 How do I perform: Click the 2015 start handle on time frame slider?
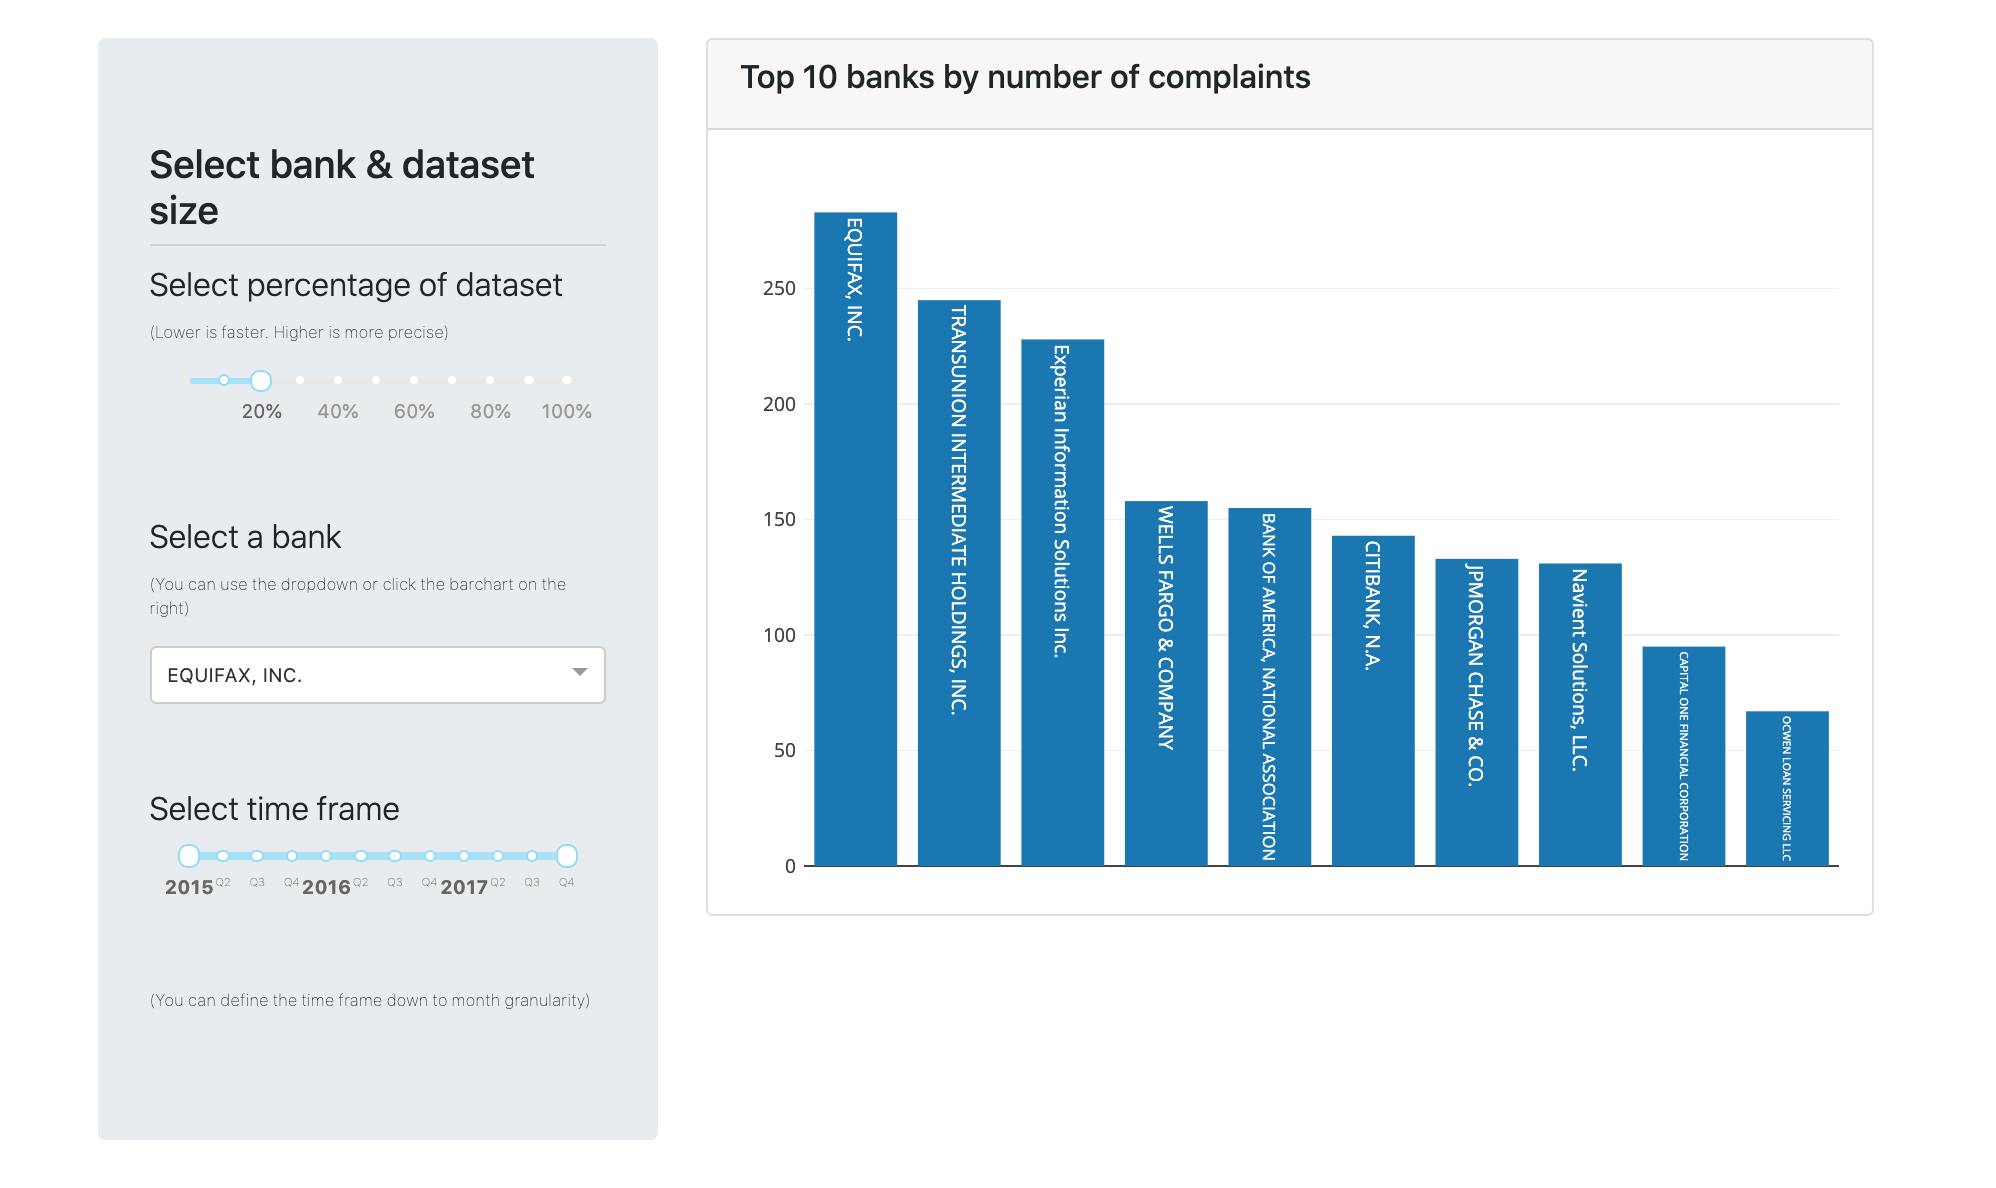(x=188, y=856)
